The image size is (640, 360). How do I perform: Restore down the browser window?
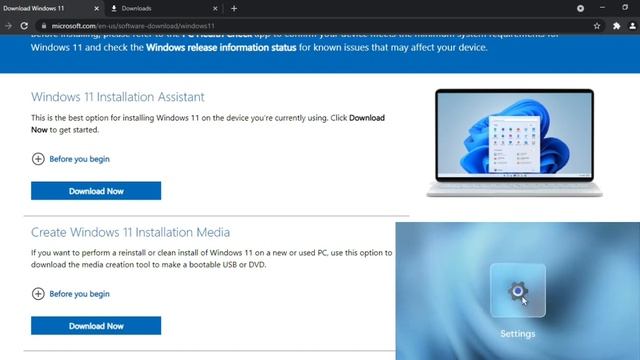pyautogui.click(x=625, y=8)
